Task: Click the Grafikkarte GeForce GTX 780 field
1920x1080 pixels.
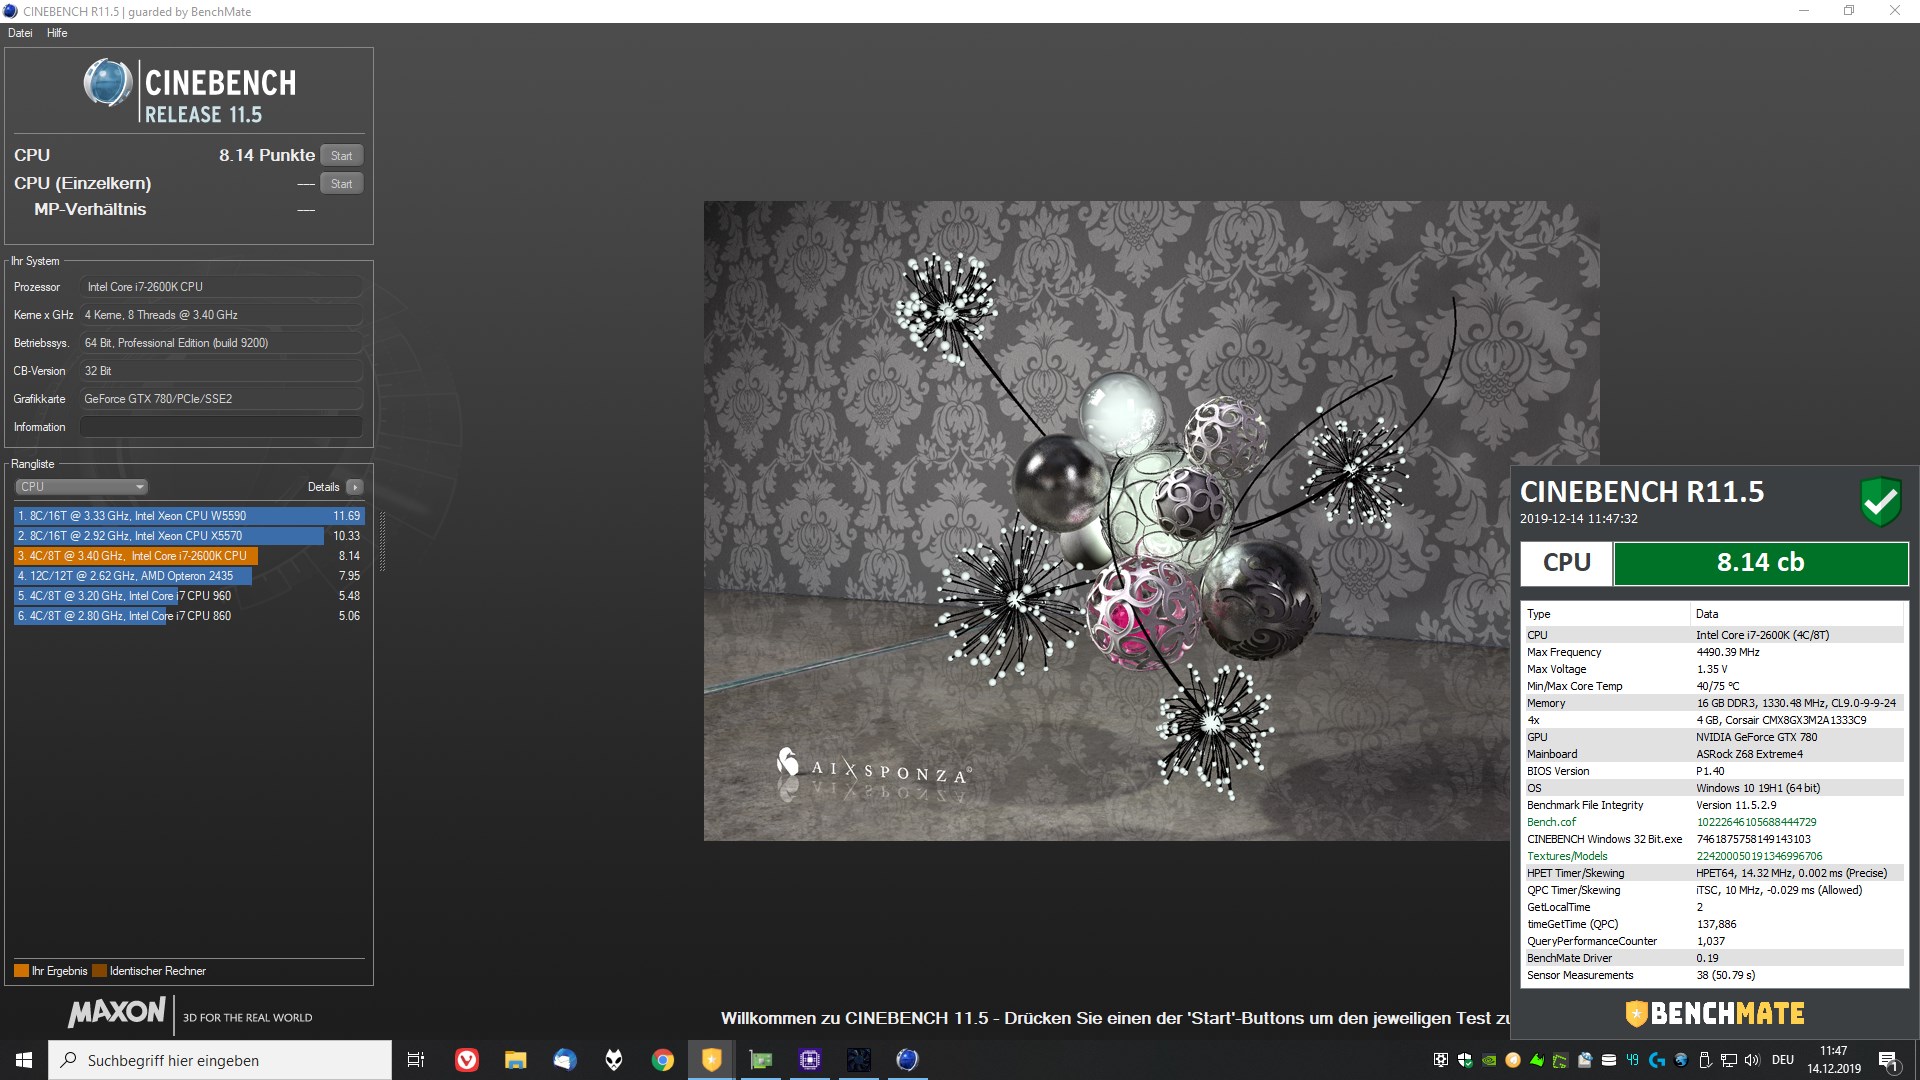Action: coord(221,399)
